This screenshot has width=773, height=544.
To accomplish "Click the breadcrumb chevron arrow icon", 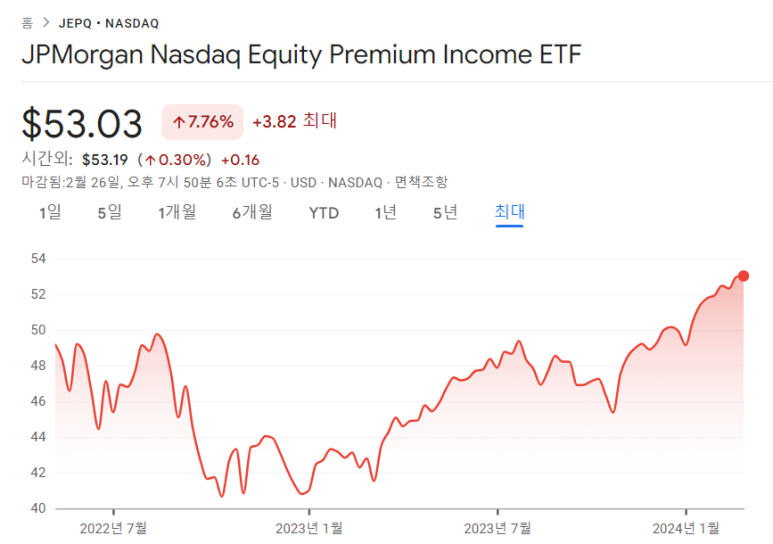I will [46, 23].
